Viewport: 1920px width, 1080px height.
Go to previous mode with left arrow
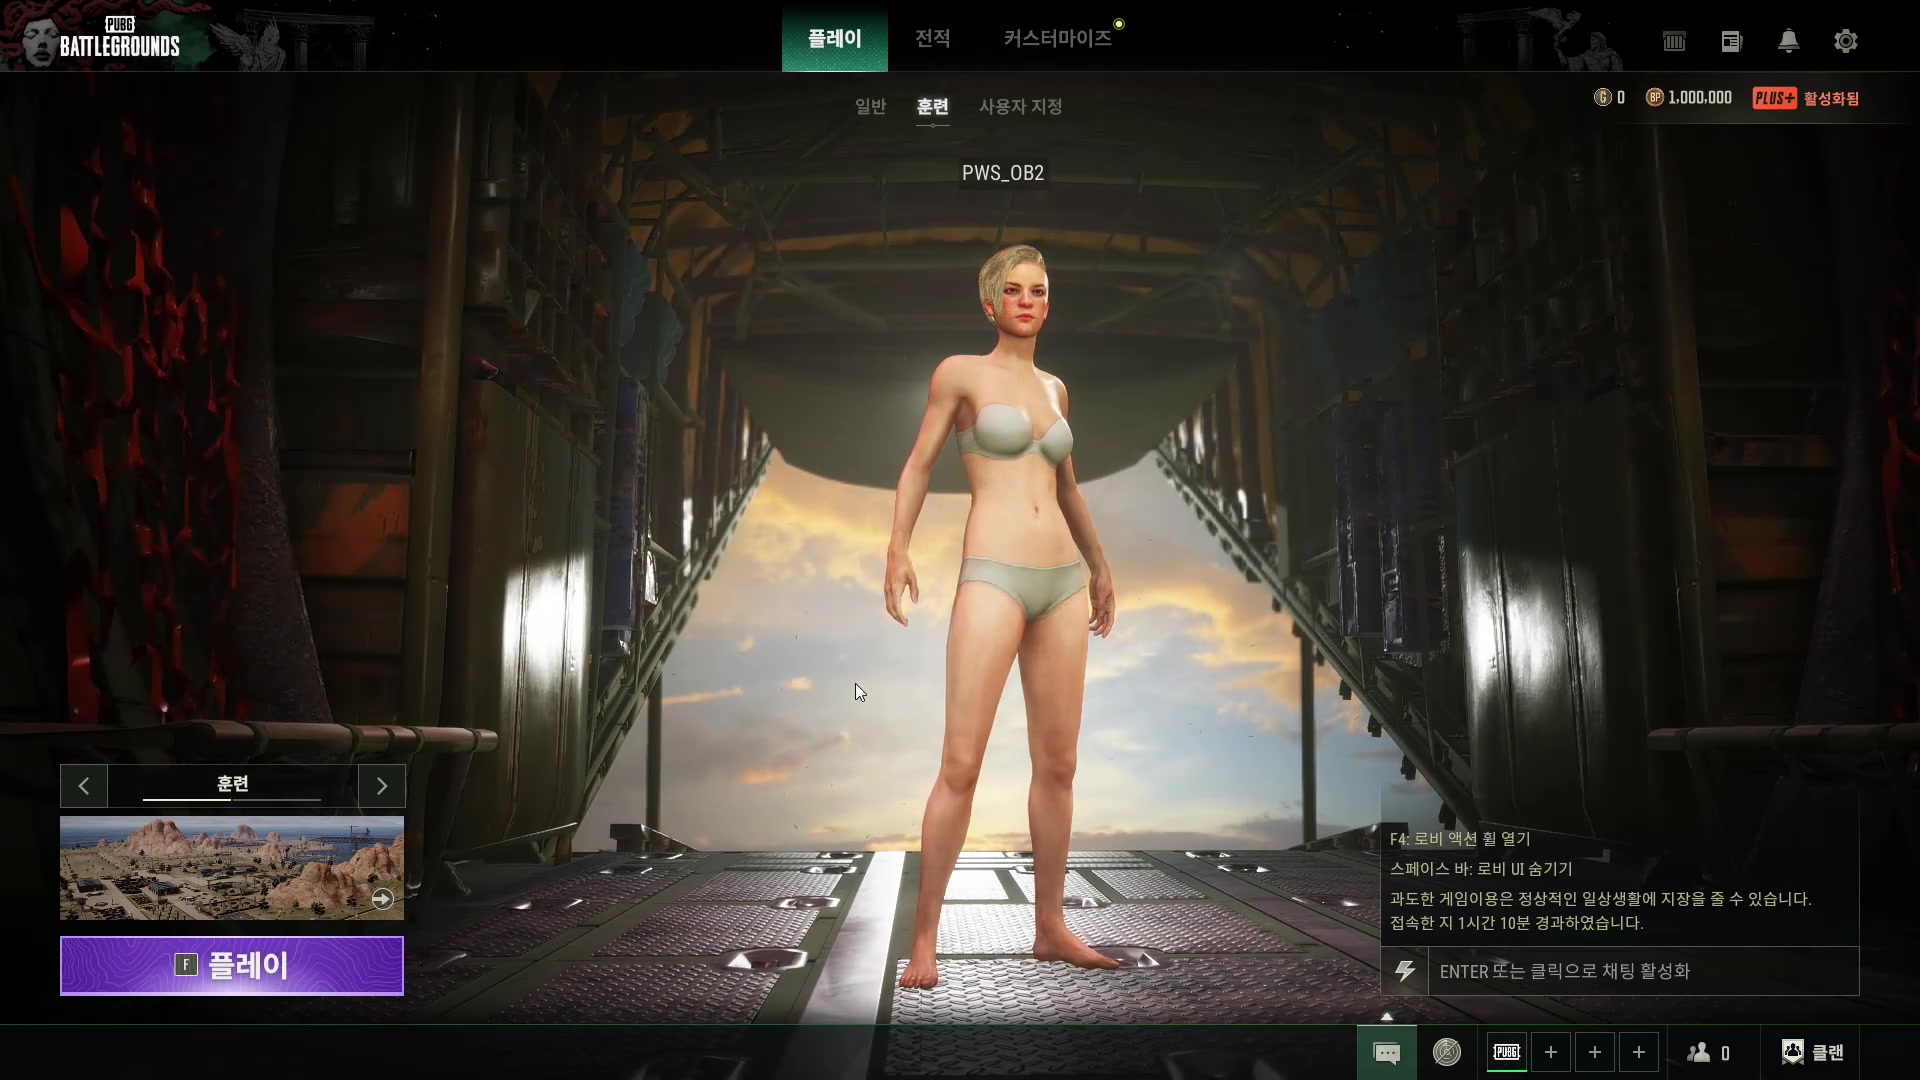click(x=84, y=786)
